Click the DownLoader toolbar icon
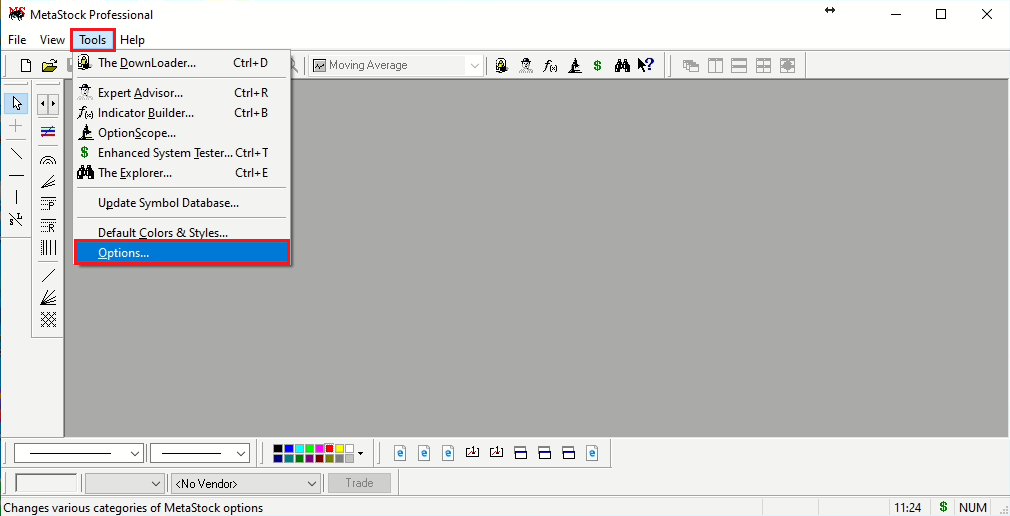 tap(502, 65)
